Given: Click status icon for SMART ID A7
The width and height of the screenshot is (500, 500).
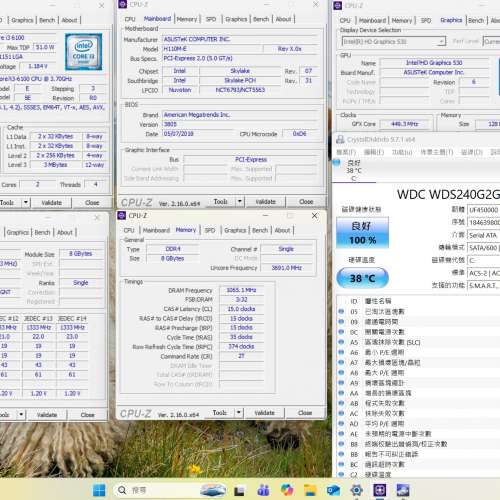Looking at the screenshot, I should coord(341,362).
